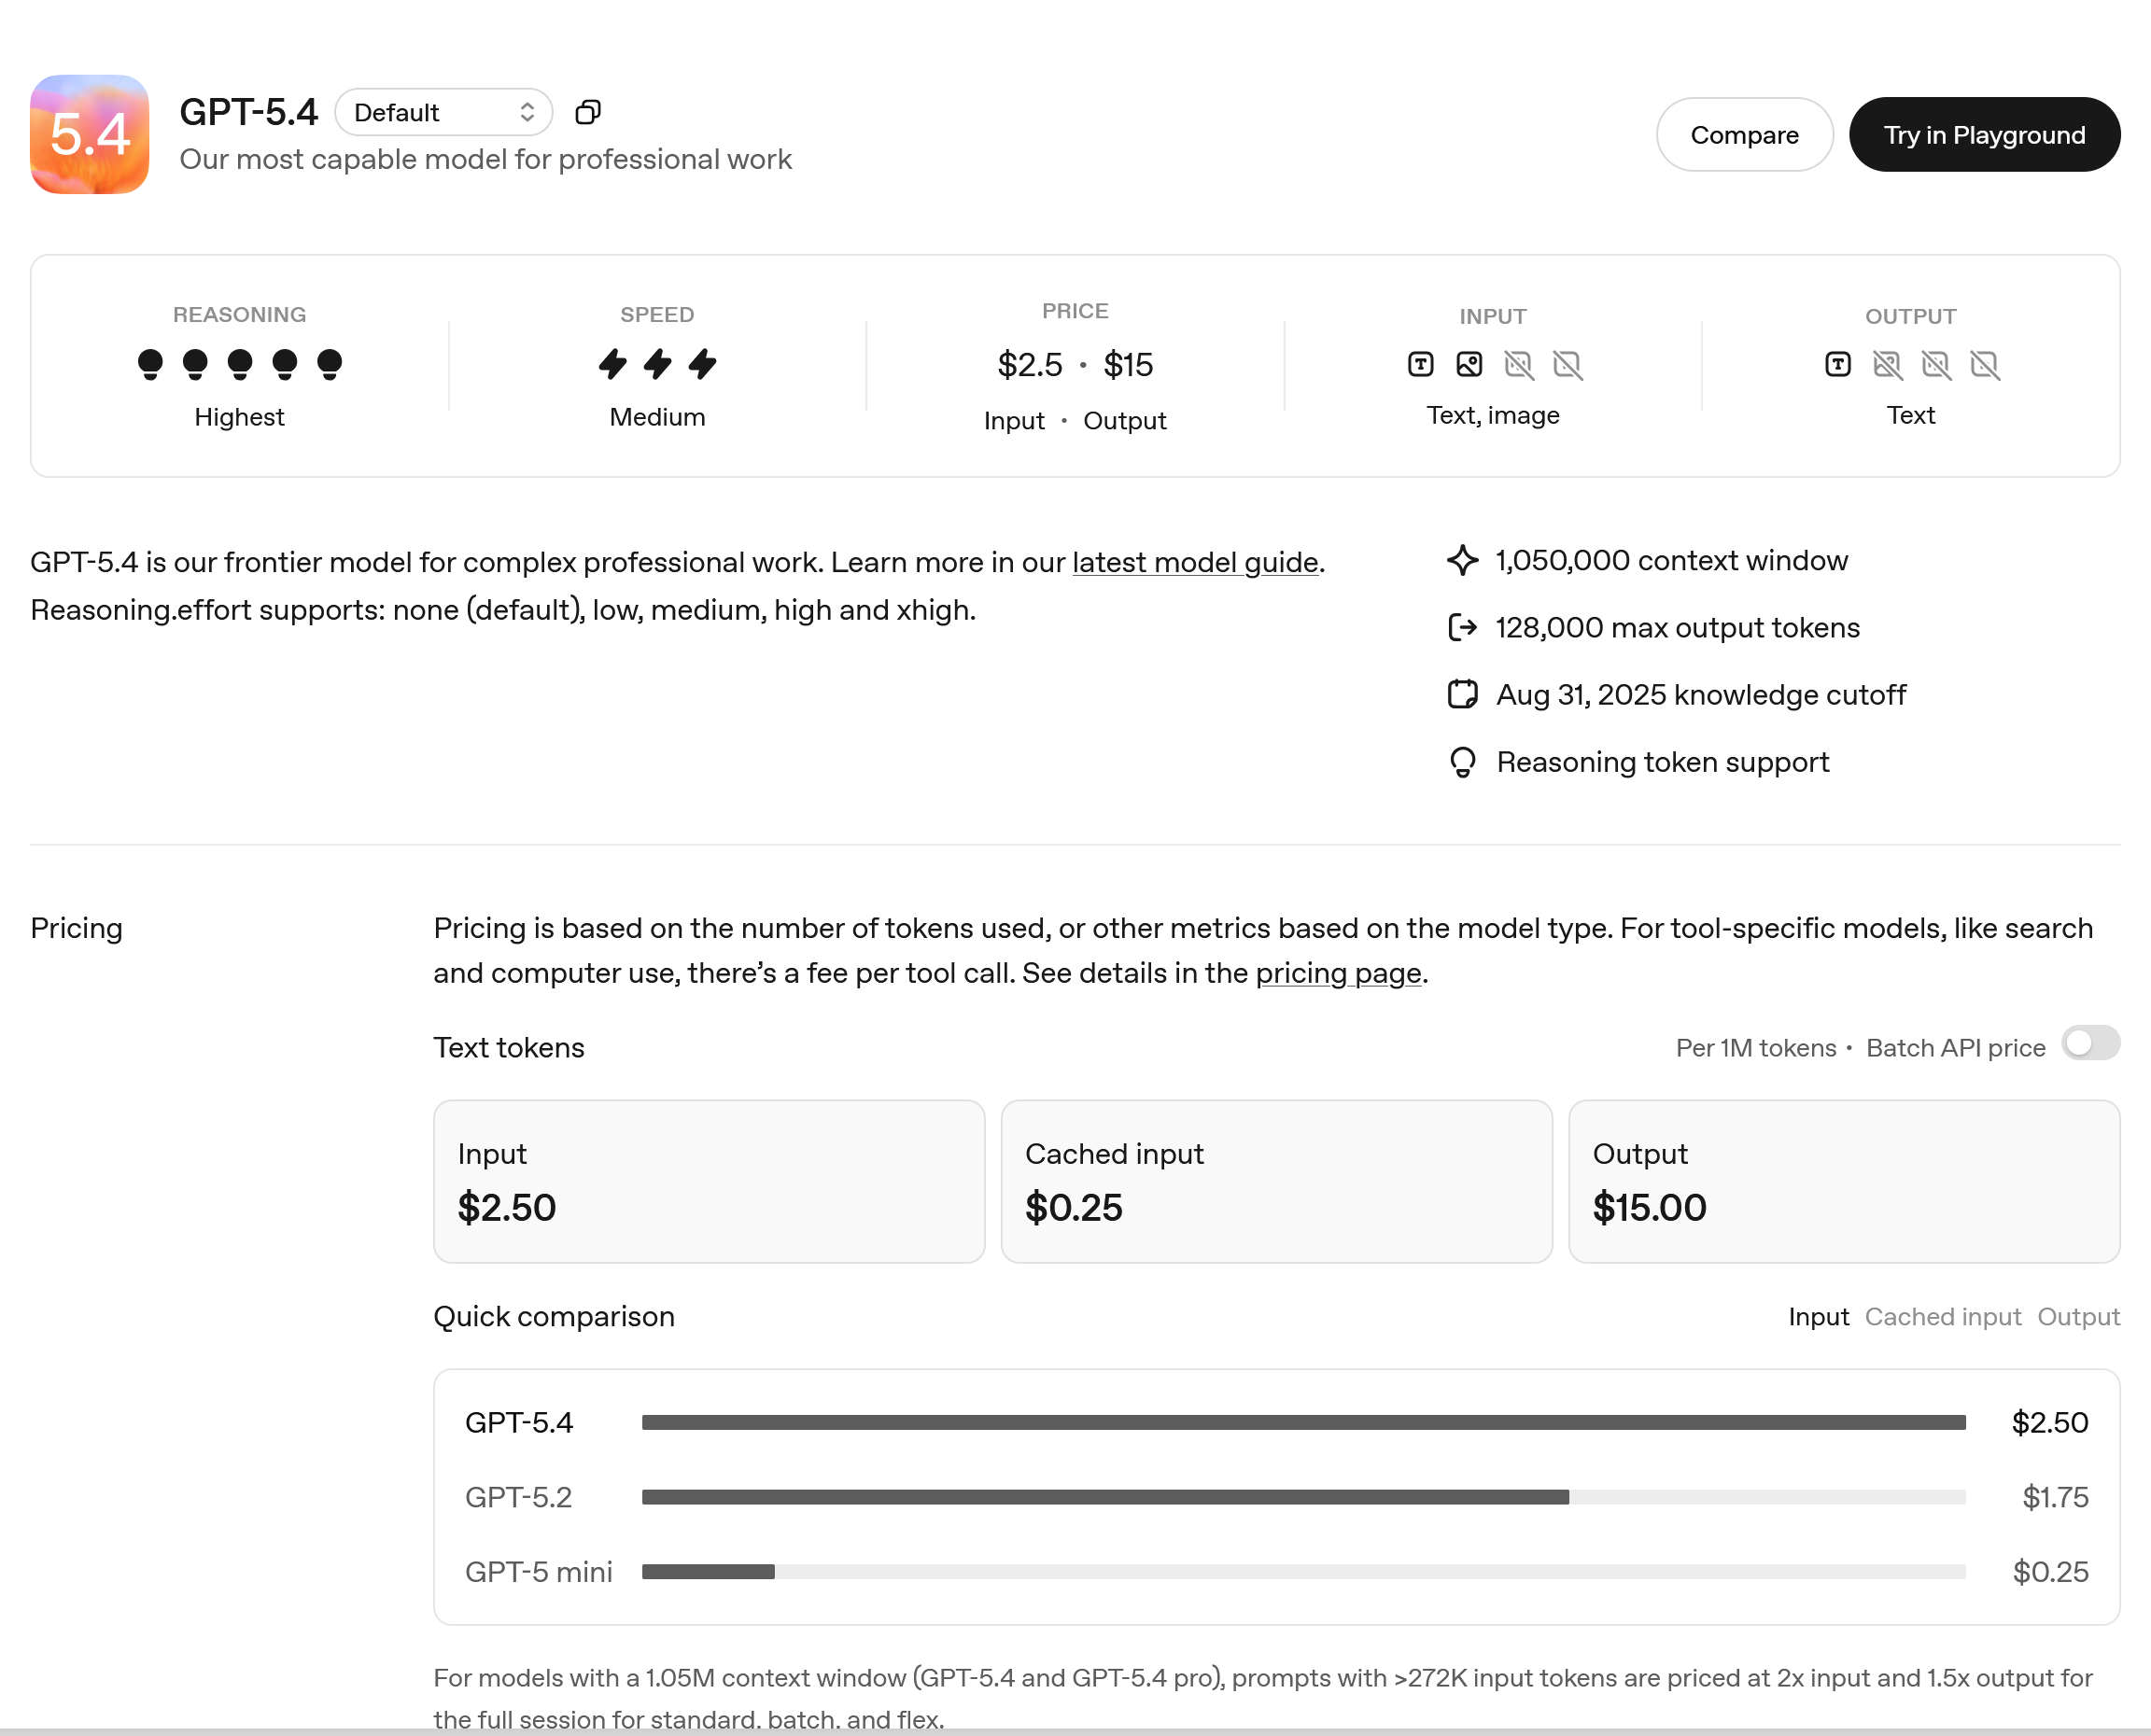Click the max output tokens arrow icon
This screenshot has width=2151, height=1736.
[1462, 627]
